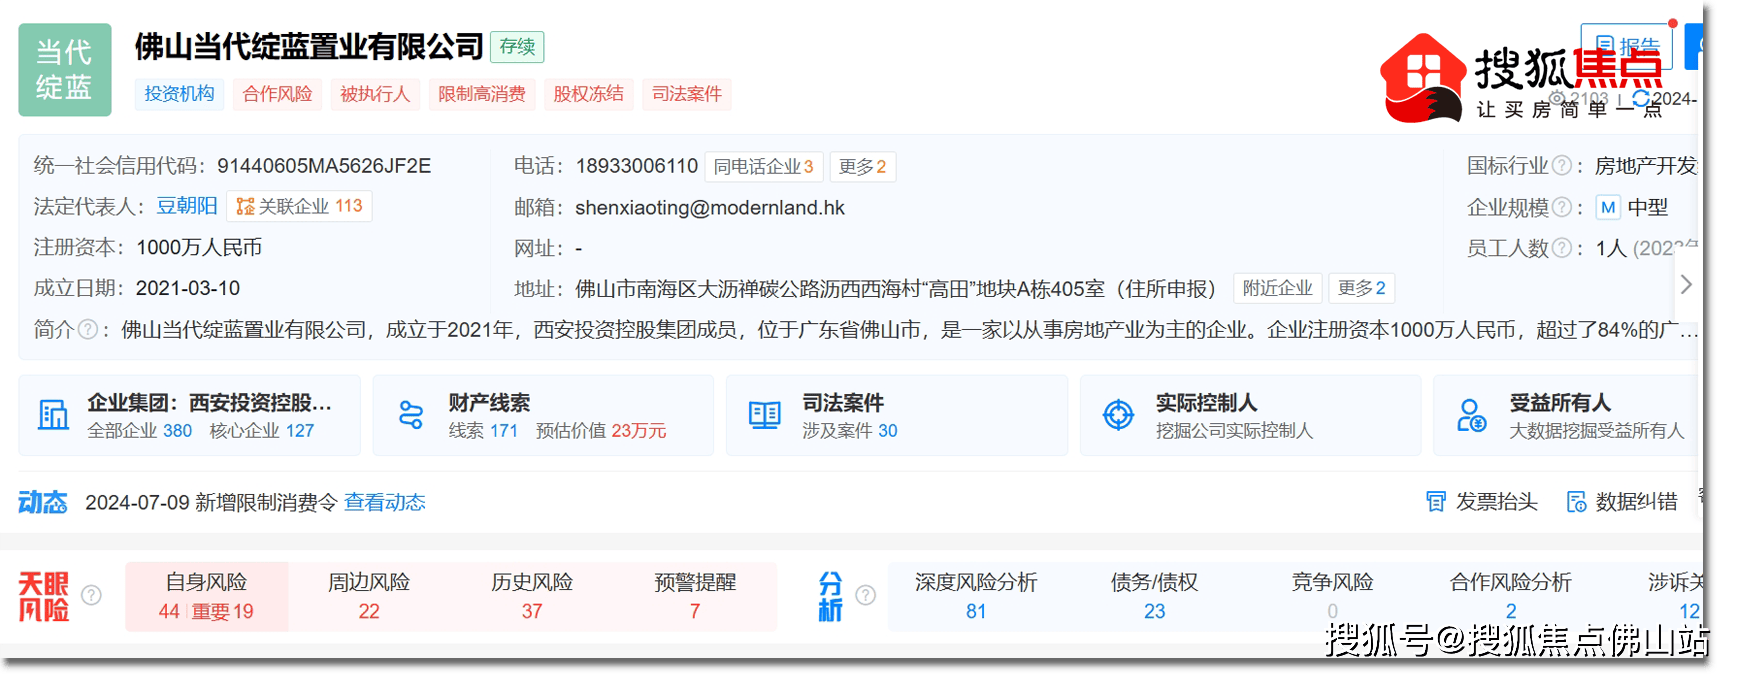The width and height of the screenshot is (1755, 678).
Task: Select the 深度风险分析 tab
Action: [x=976, y=597]
